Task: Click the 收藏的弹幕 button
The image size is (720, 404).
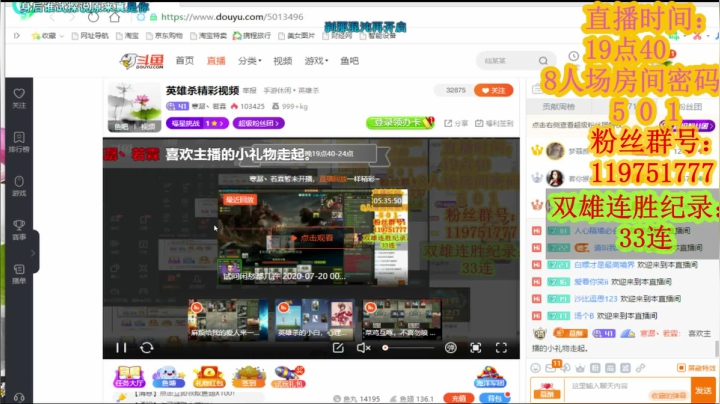Action: (x=669, y=395)
